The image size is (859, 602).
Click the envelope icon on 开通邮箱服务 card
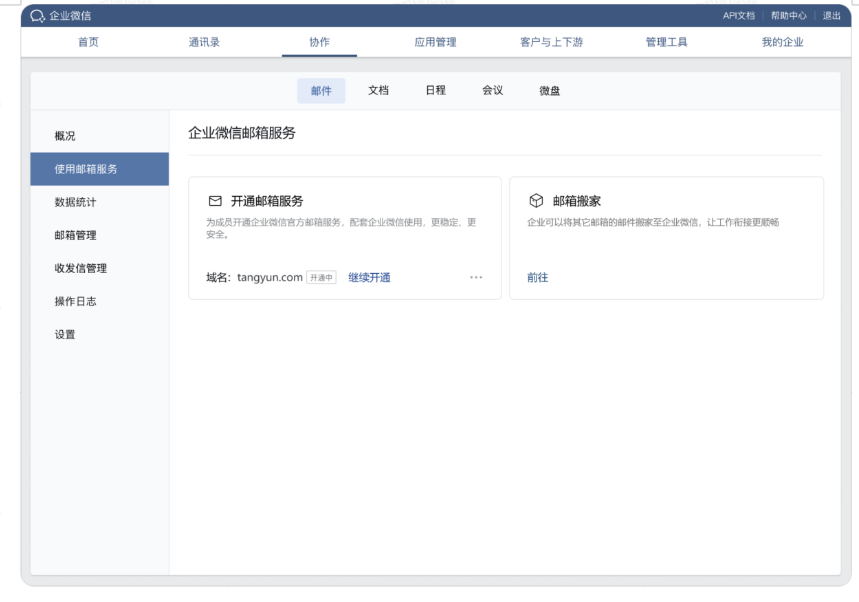click(215, 200)
